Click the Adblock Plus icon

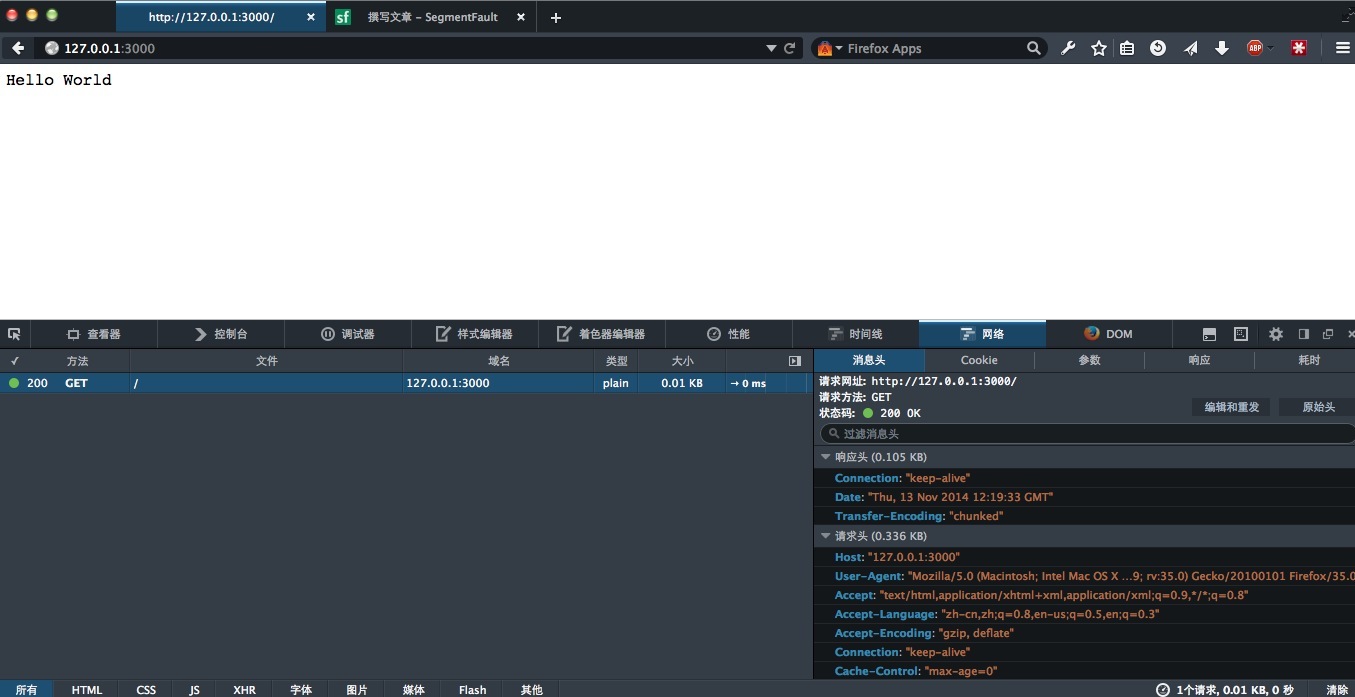click(x=1255, y=48)
